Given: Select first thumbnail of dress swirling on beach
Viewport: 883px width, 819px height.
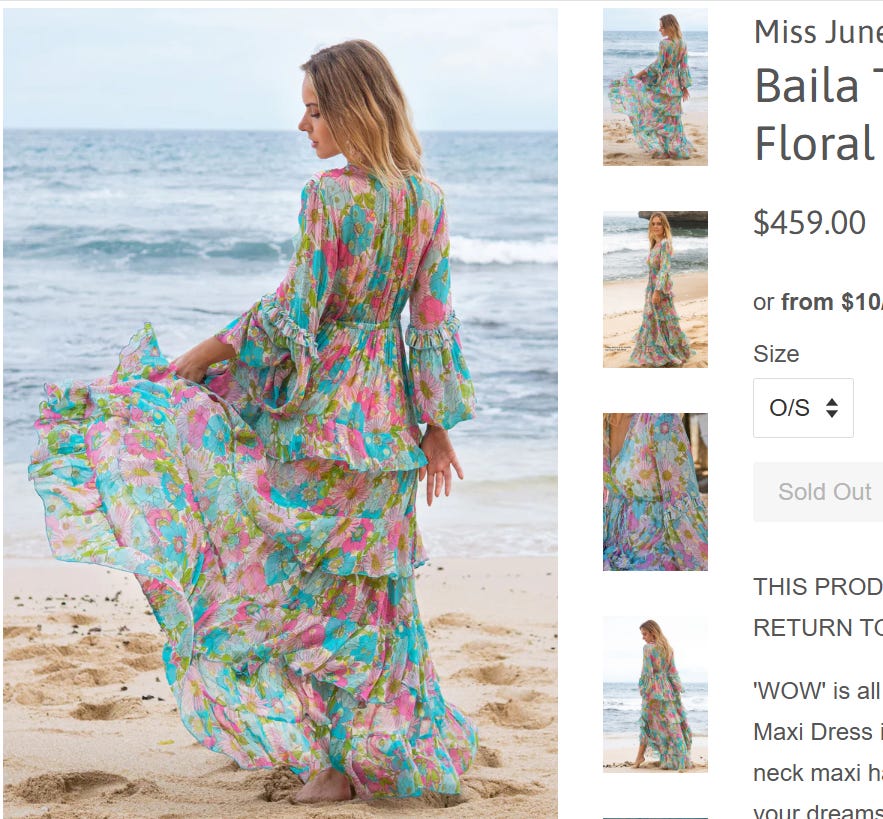Looking at the screenshot, I should 655,87.
